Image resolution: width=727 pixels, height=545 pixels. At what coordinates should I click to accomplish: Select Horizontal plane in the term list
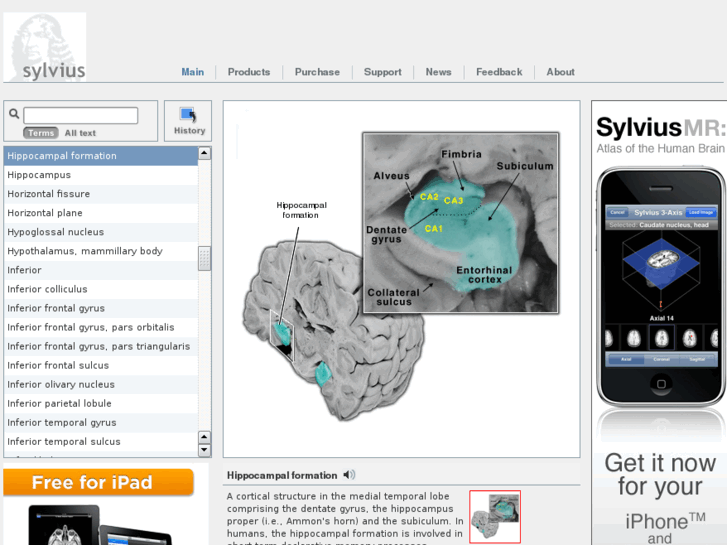click(101, 213)
